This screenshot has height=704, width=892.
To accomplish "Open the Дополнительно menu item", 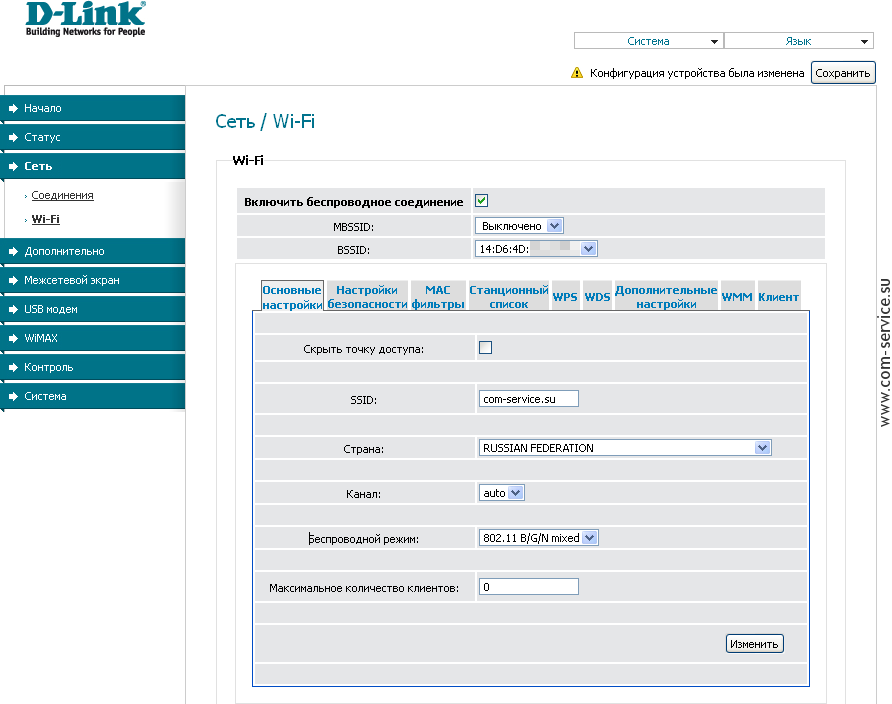I will click(x=93, y=251).
